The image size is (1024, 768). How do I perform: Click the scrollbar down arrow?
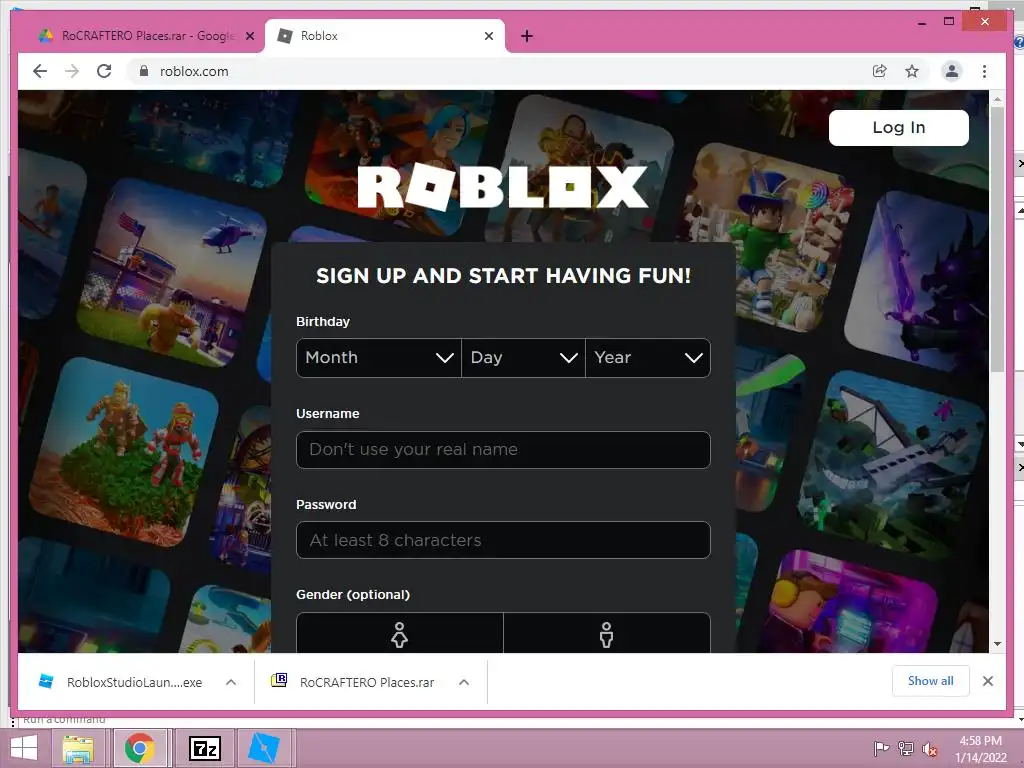point(997,644)
